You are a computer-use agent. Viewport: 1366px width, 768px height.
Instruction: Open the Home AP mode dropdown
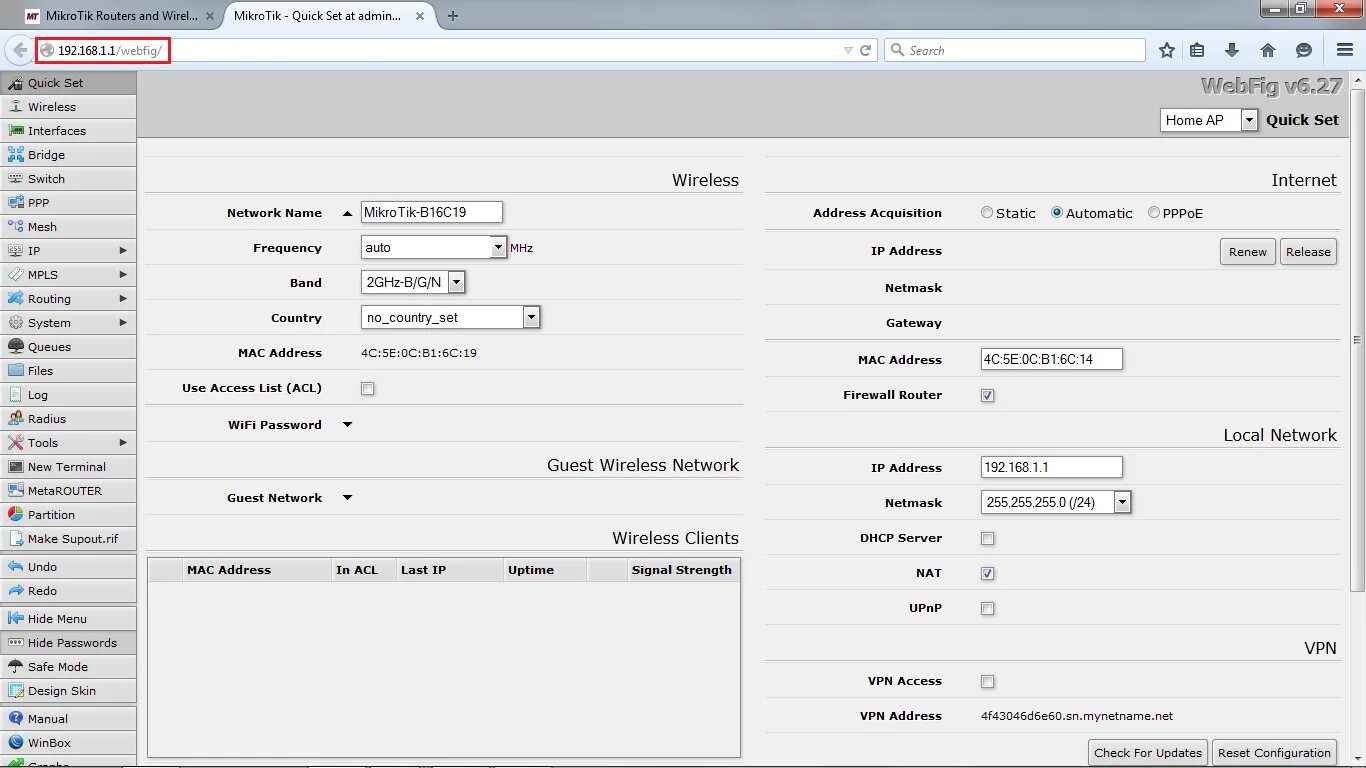pyautogui.click(x=1249, y=120)
